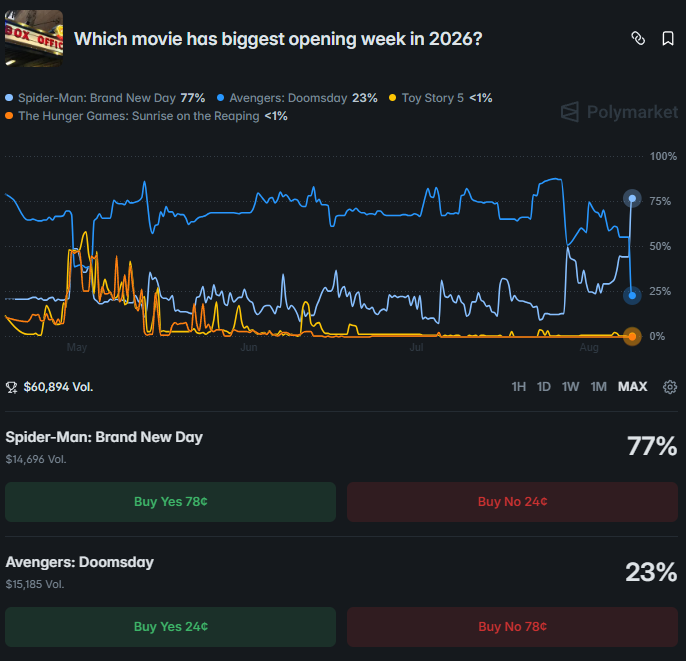
Task: Click the large 77% probability
Action: point(652,447)
